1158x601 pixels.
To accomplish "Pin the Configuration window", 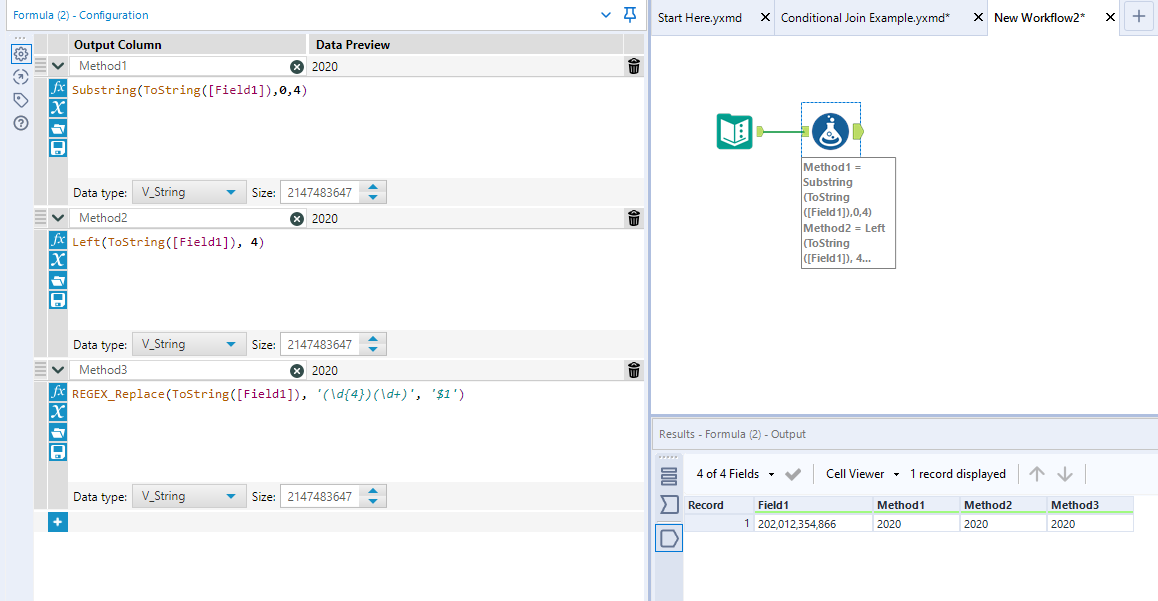I will [629, 15].
